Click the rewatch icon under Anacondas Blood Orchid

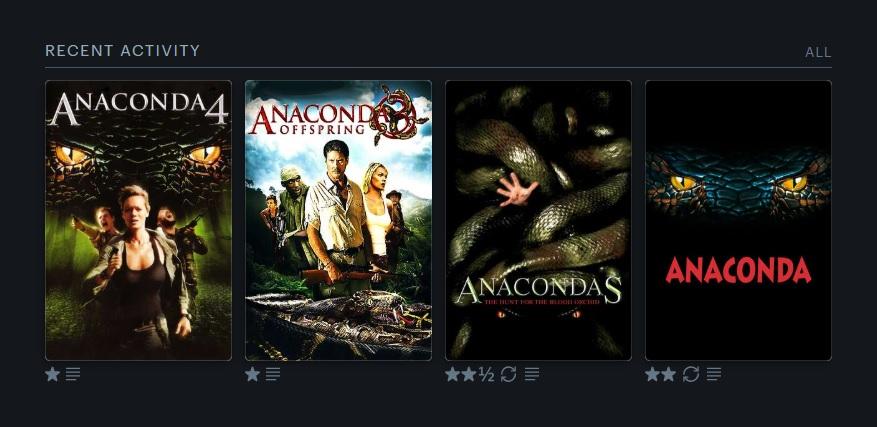(x=508, y=374)
